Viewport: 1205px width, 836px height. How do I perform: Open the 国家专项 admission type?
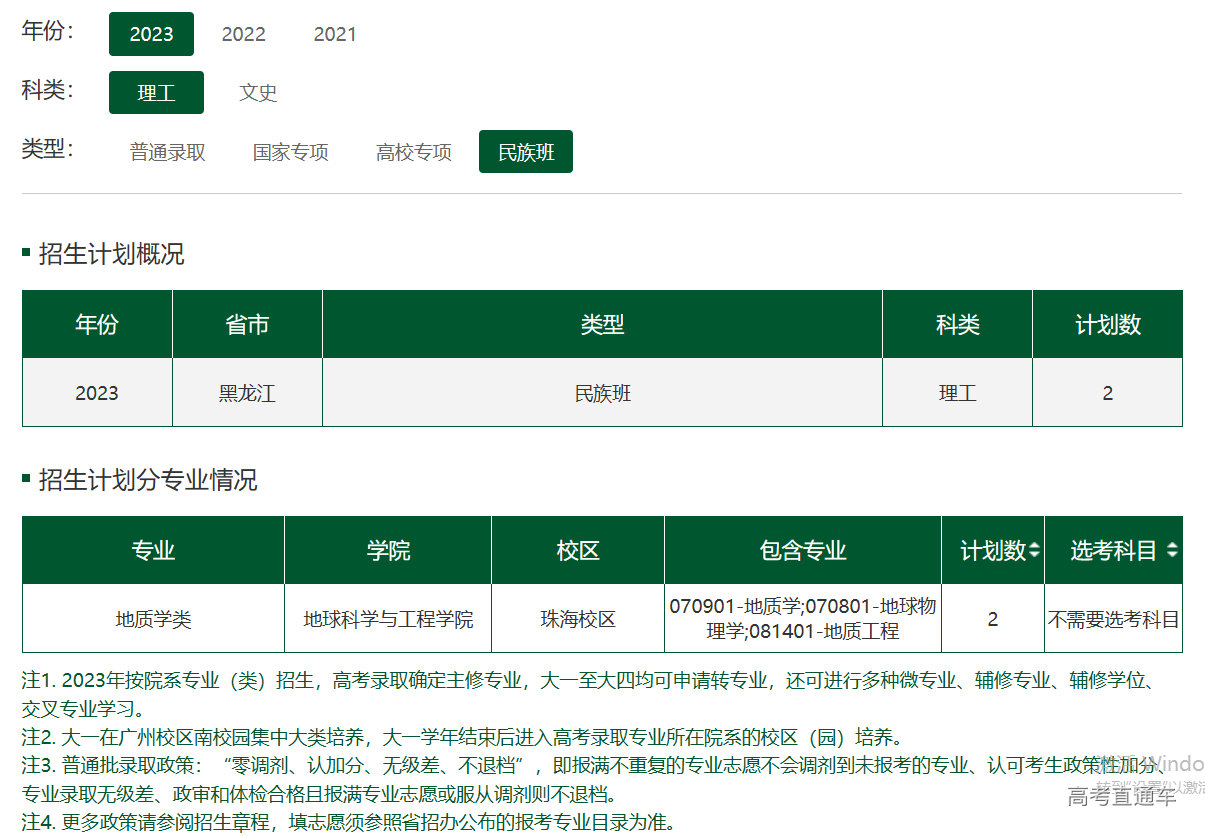(x=290, y=152)
